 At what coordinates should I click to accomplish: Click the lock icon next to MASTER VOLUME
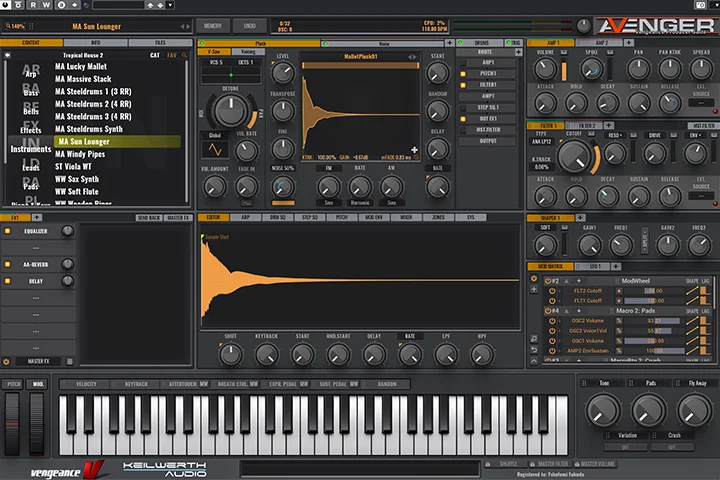pyautogui.click(x=577, y=464)
